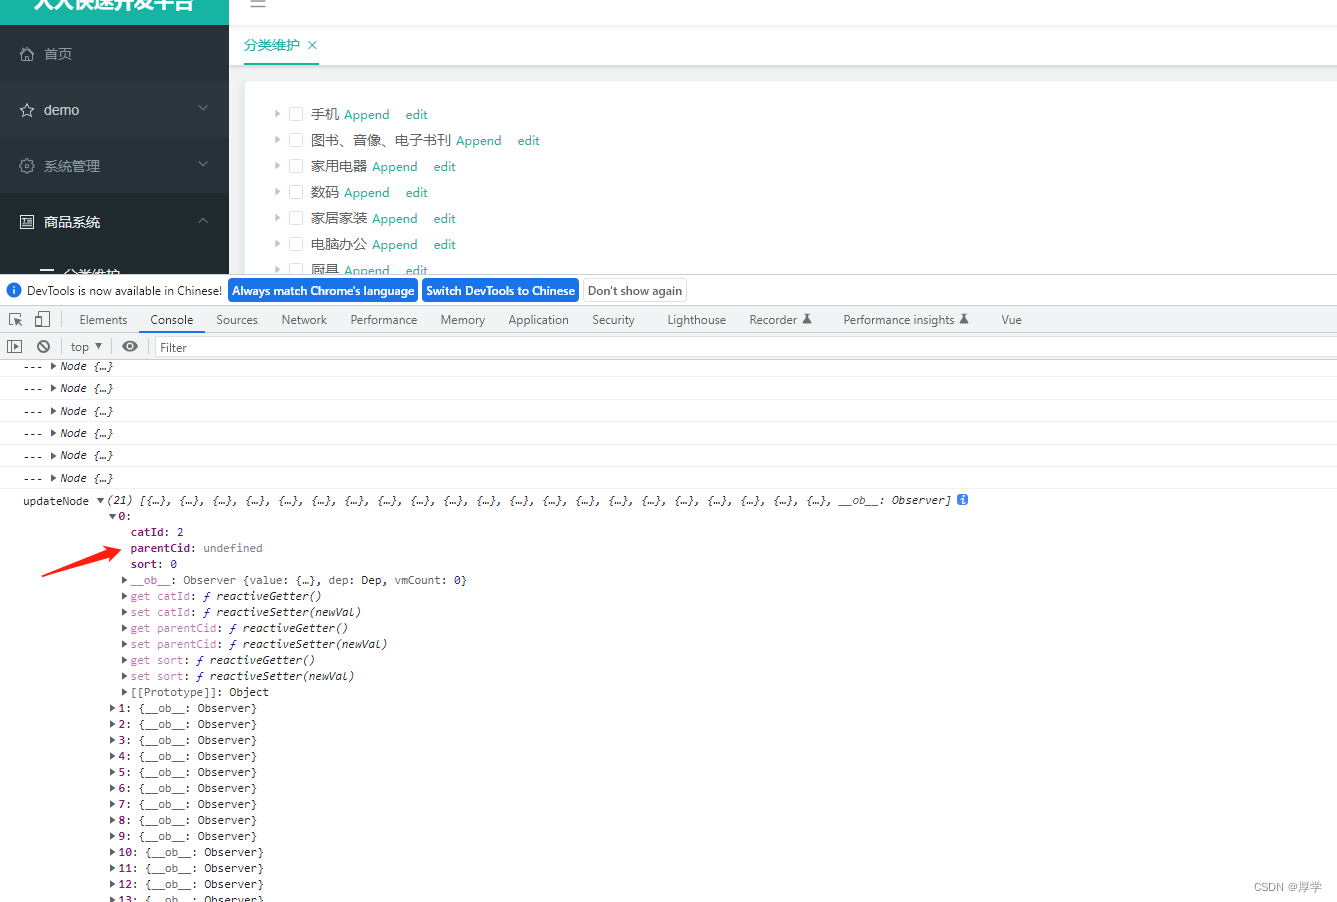Show the console sidebar icon
This screenshot has width=1337, height=902.
[x=14, y=347]
